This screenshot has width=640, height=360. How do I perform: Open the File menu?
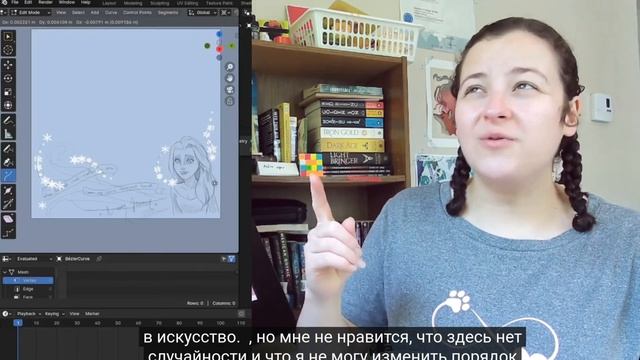(15, 2)
